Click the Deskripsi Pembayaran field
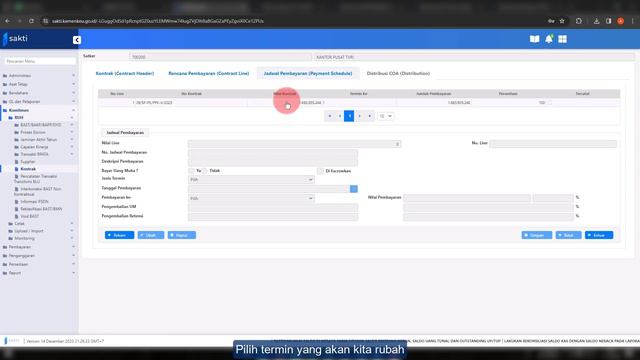Image resolution: width=640 pixels, height=360 pixels. [x=273, y=162]
